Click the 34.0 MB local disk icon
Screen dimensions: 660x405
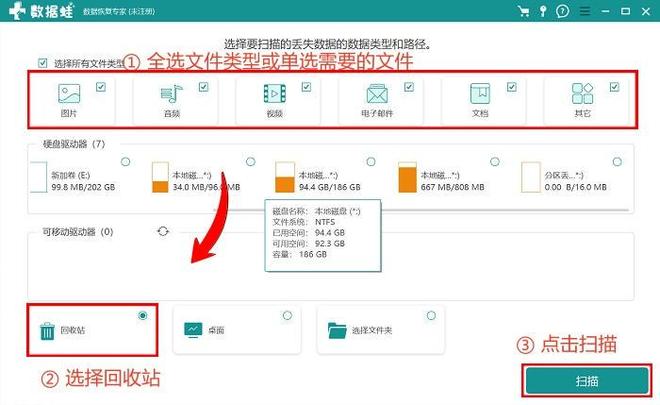point(160,177)
